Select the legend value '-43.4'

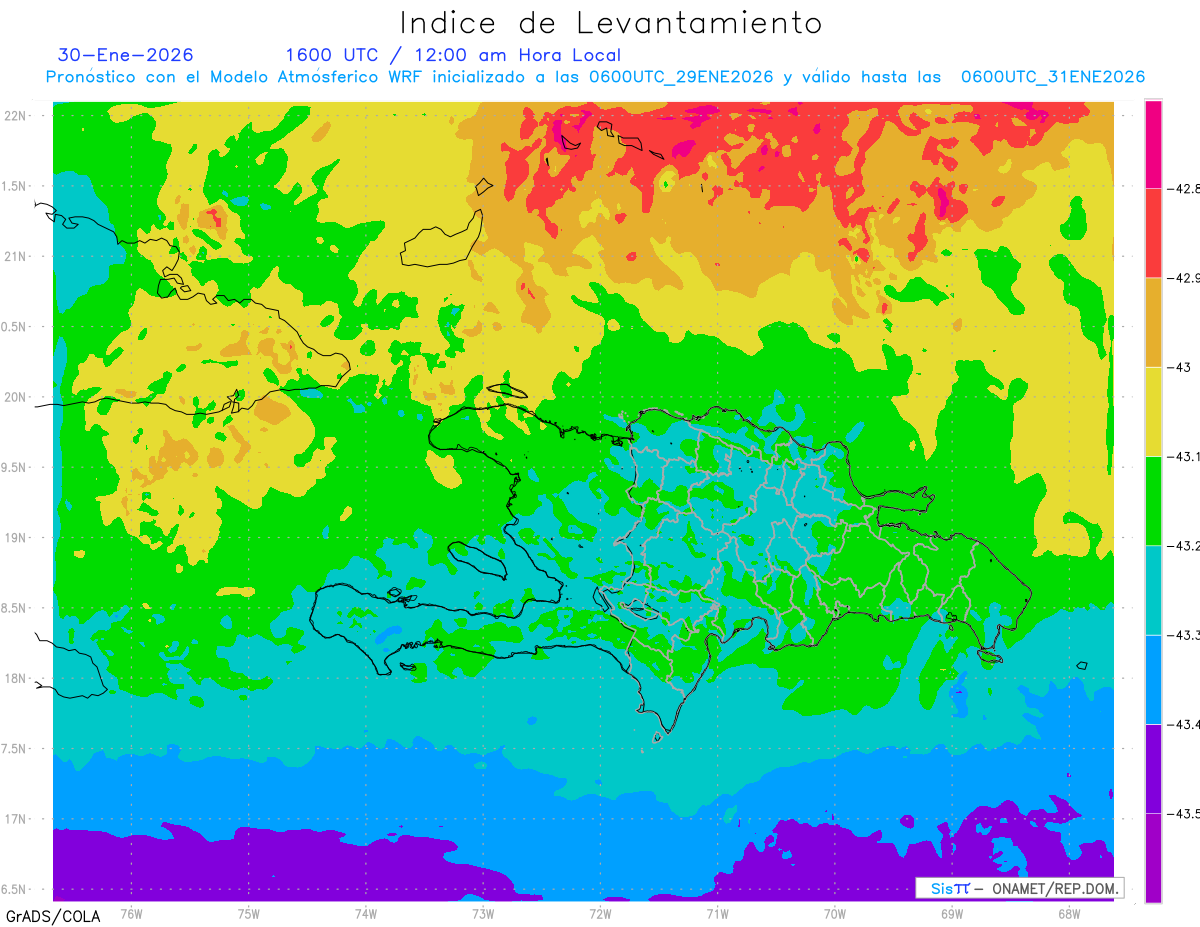point(1186,724)
